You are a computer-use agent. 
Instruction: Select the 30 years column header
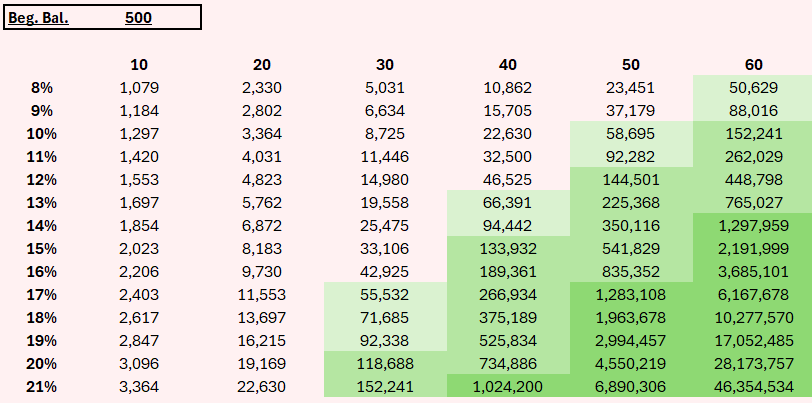384,65
